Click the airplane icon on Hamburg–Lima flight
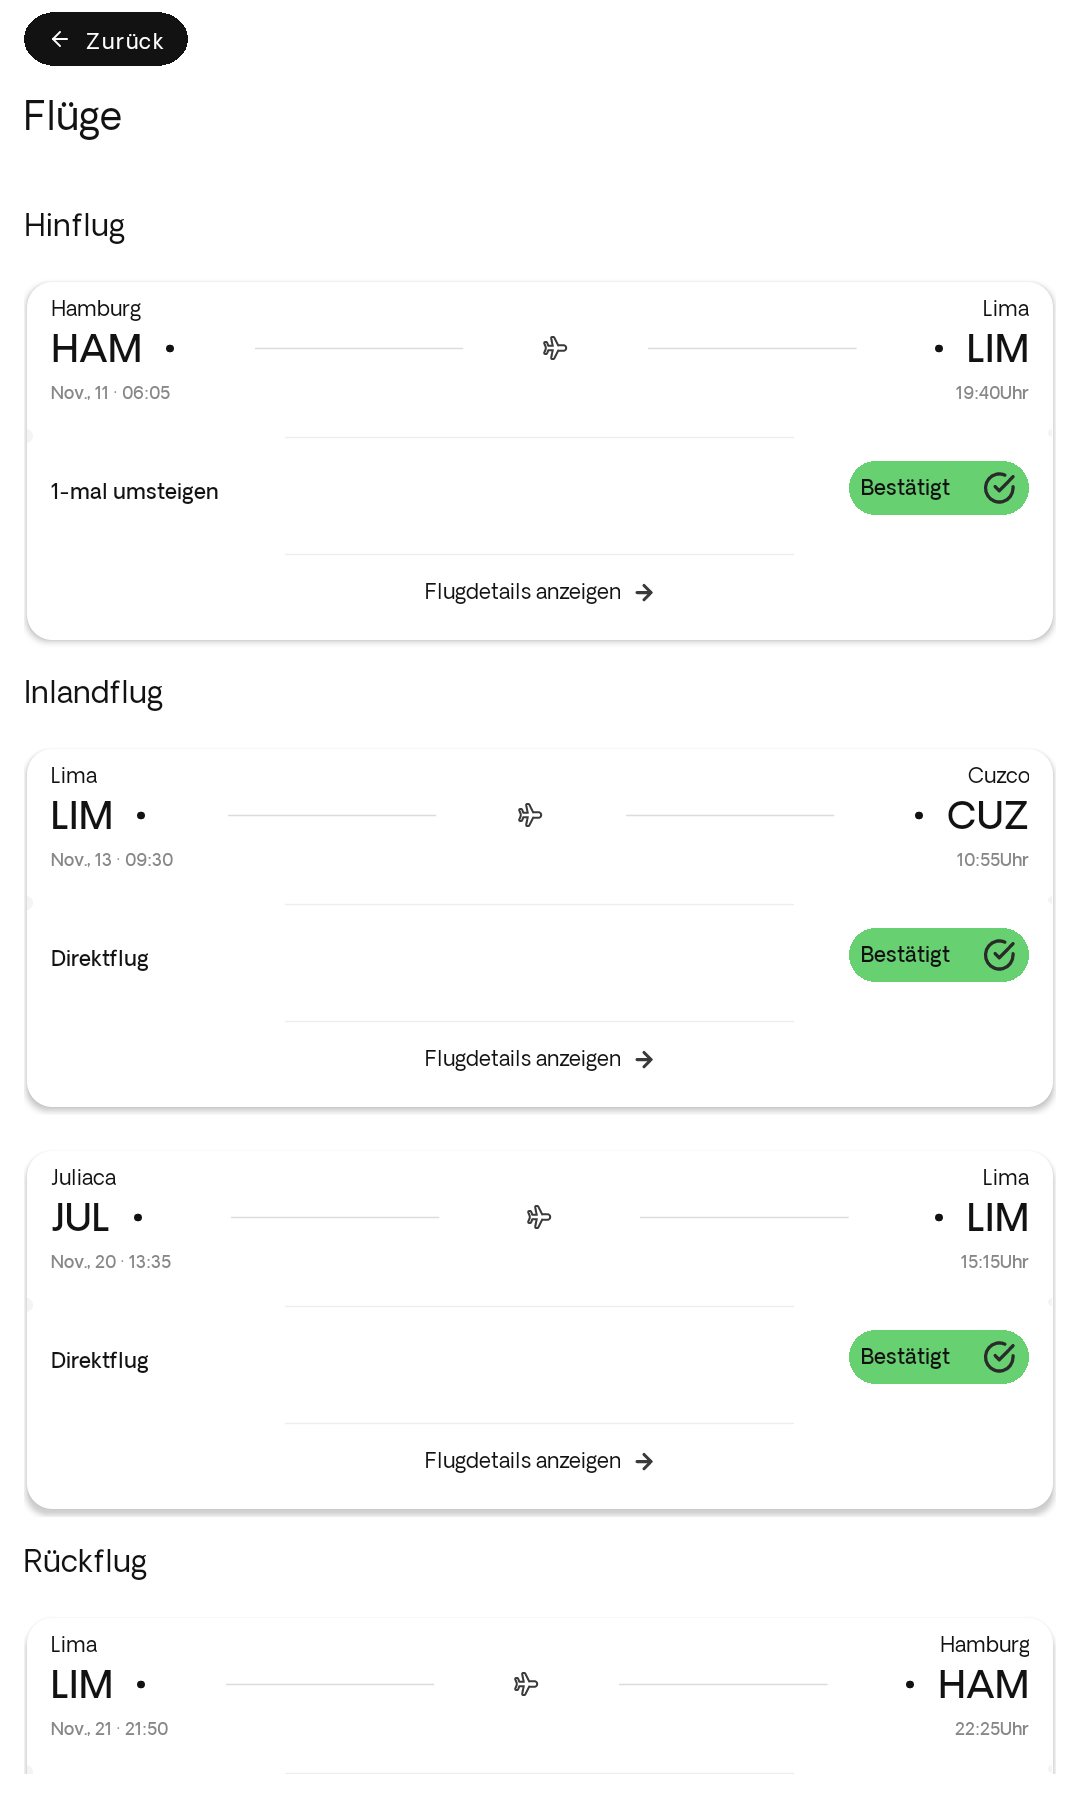Image resolution: width=1079 pixels, height=1810 pixels. tap(555, 348)
